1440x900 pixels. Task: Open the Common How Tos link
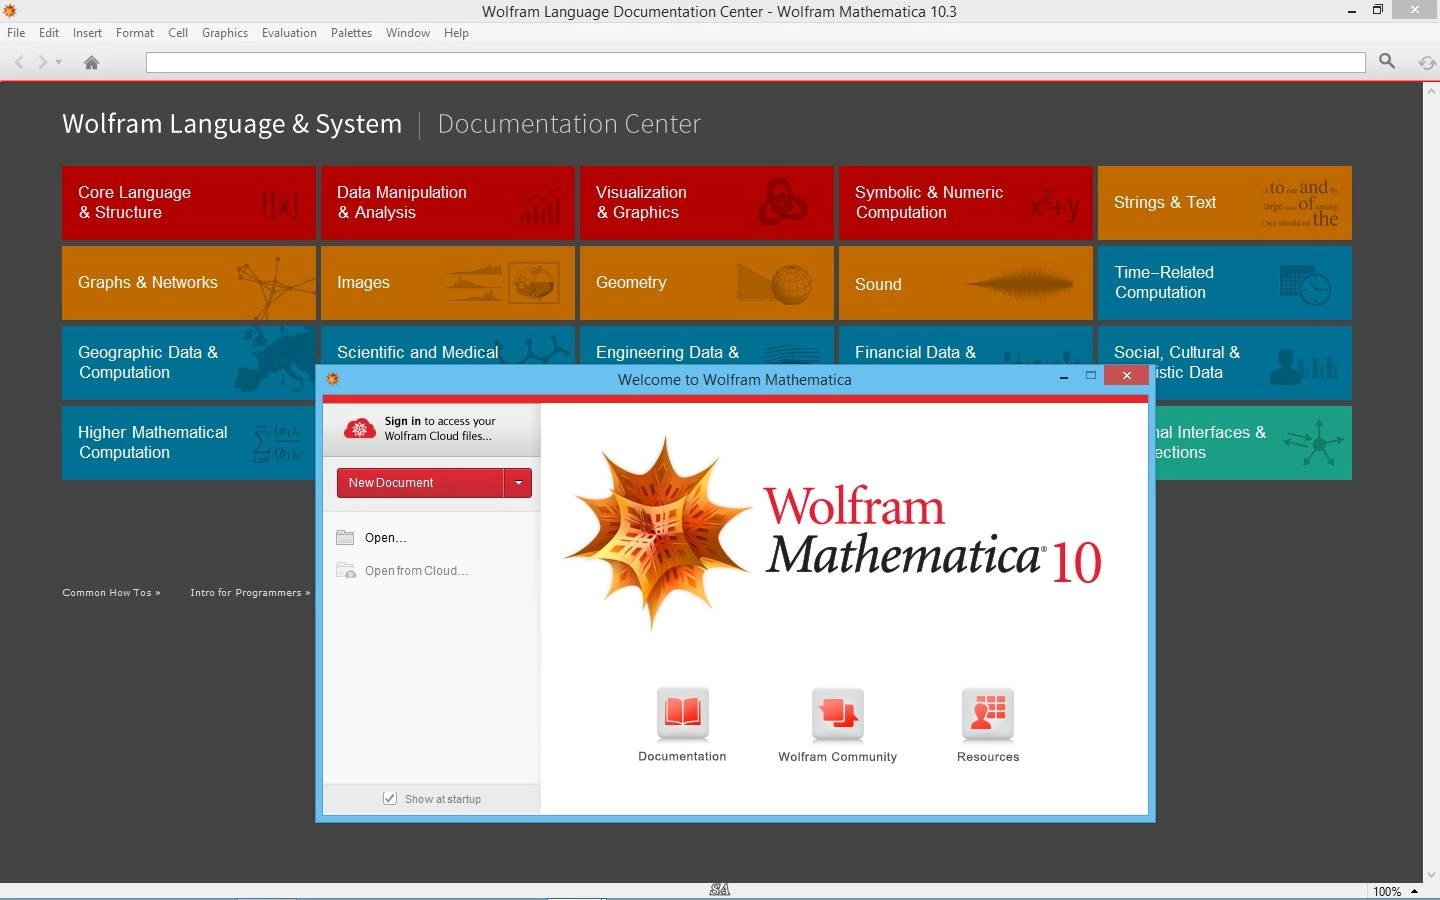tap(111, 592)
